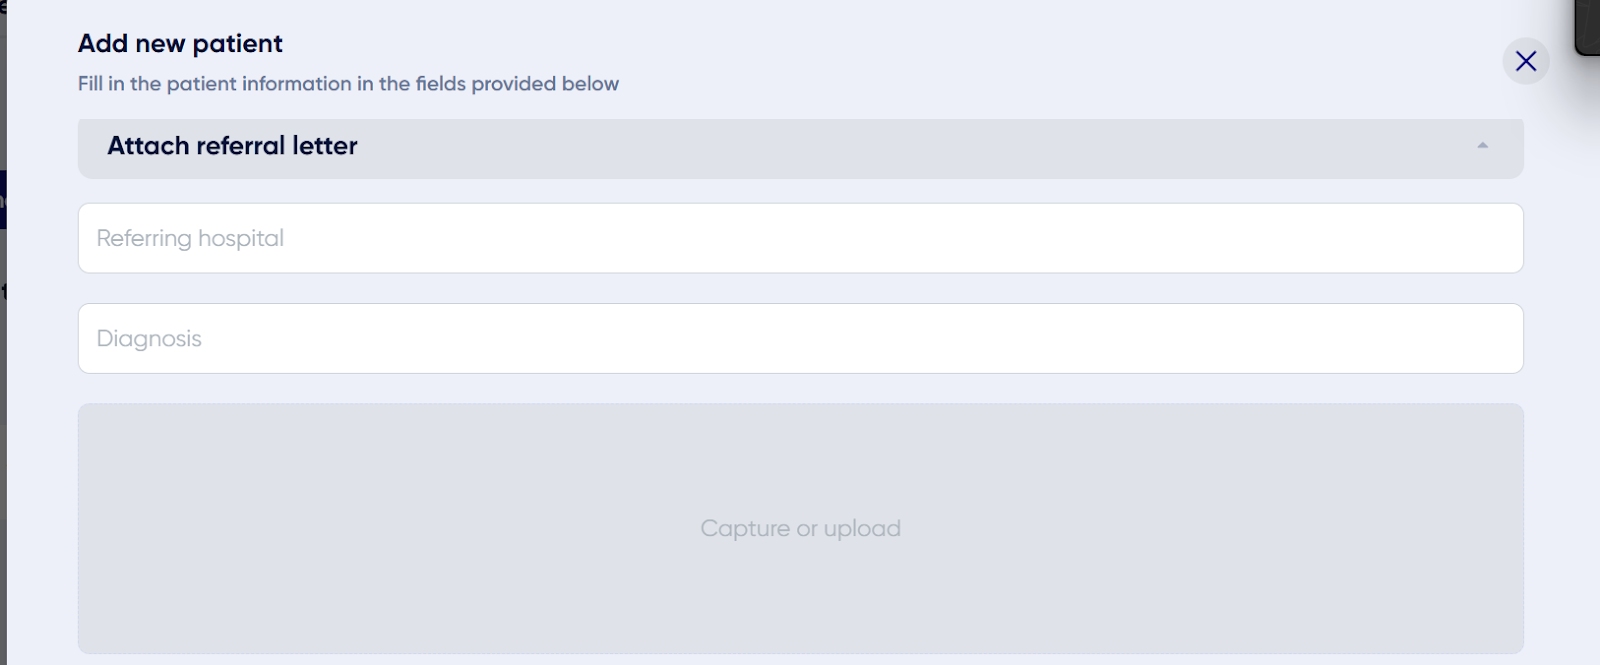Click the grey referral letter upload dropzone
The width and height of the screenshot is (1600, 665).
click(800, 528)
